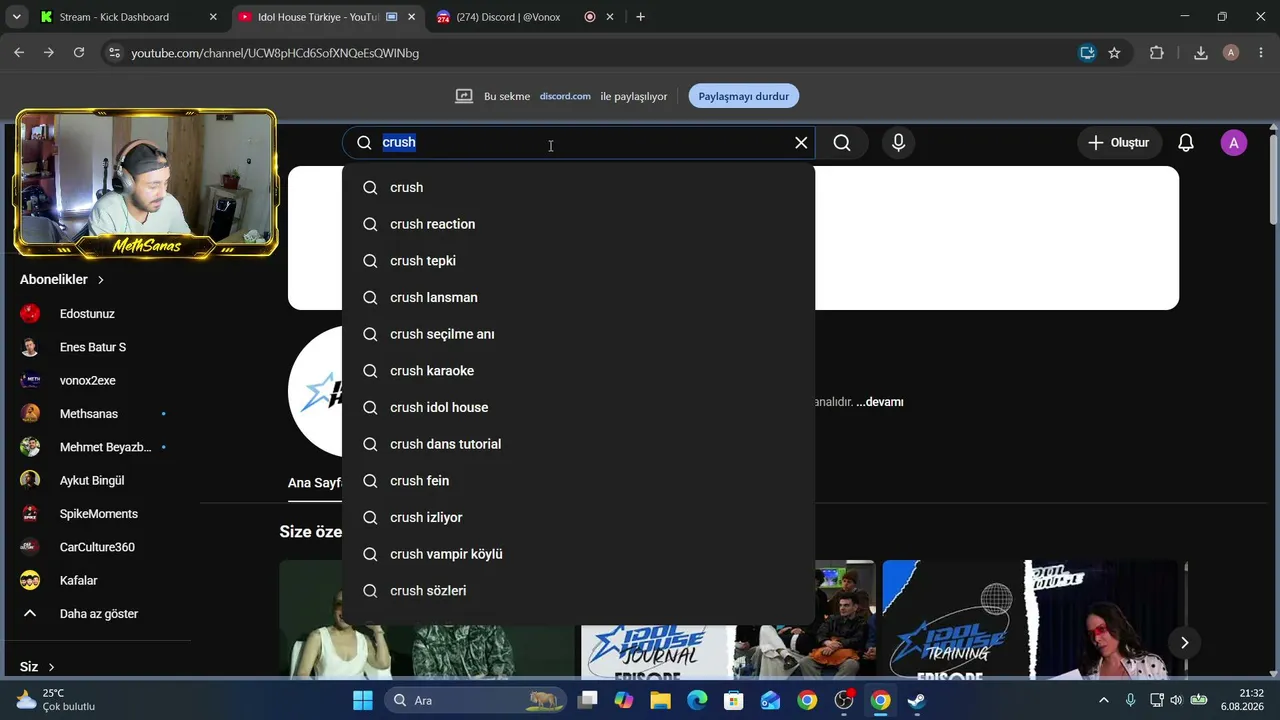Screen dimensions: 1280x720
Task: Launch Copilot from the taskbar
Action: [x=624, y=700]
